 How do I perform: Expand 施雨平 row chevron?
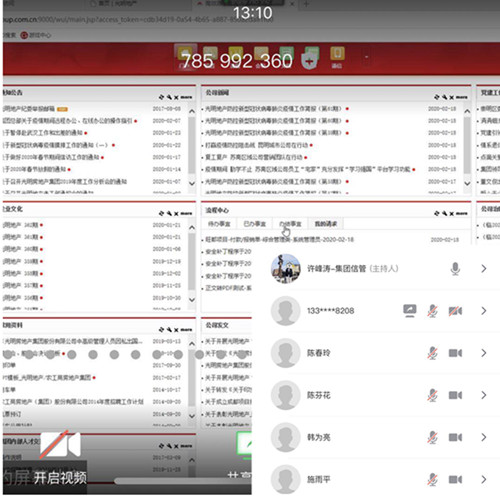point(484,479)
